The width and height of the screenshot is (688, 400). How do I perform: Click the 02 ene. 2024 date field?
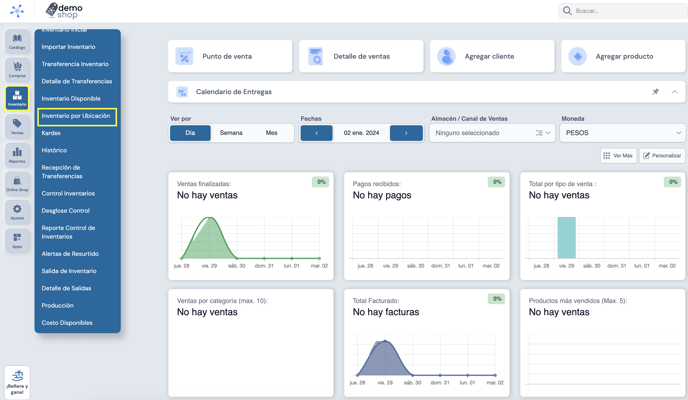click(361, 133)
